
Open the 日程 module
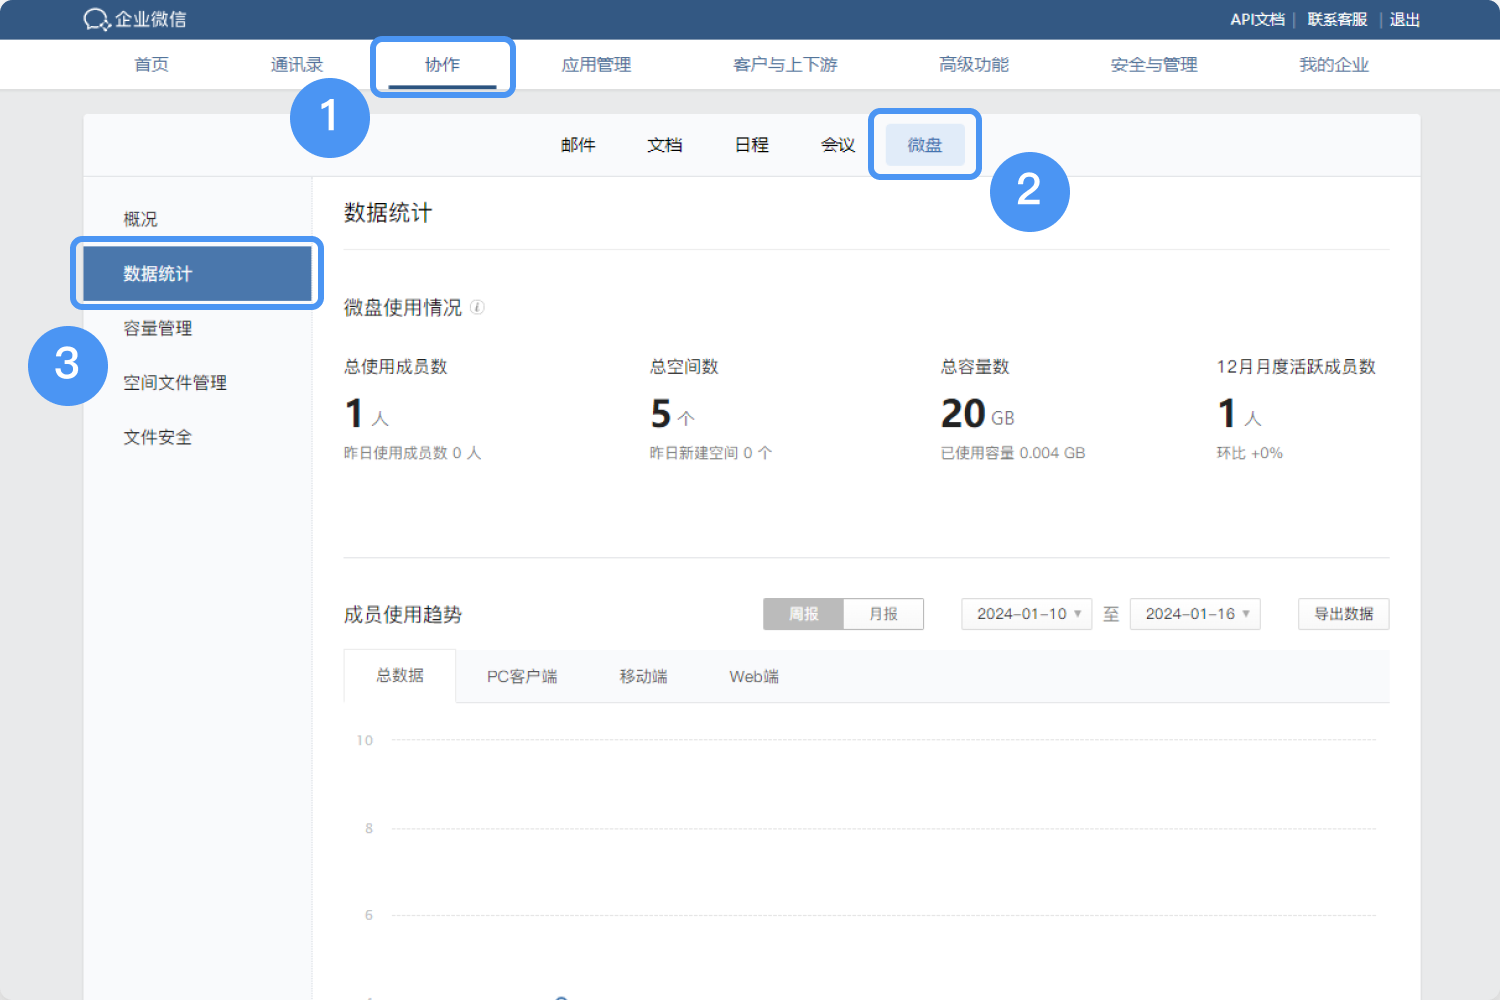click(x=751, y=144)
